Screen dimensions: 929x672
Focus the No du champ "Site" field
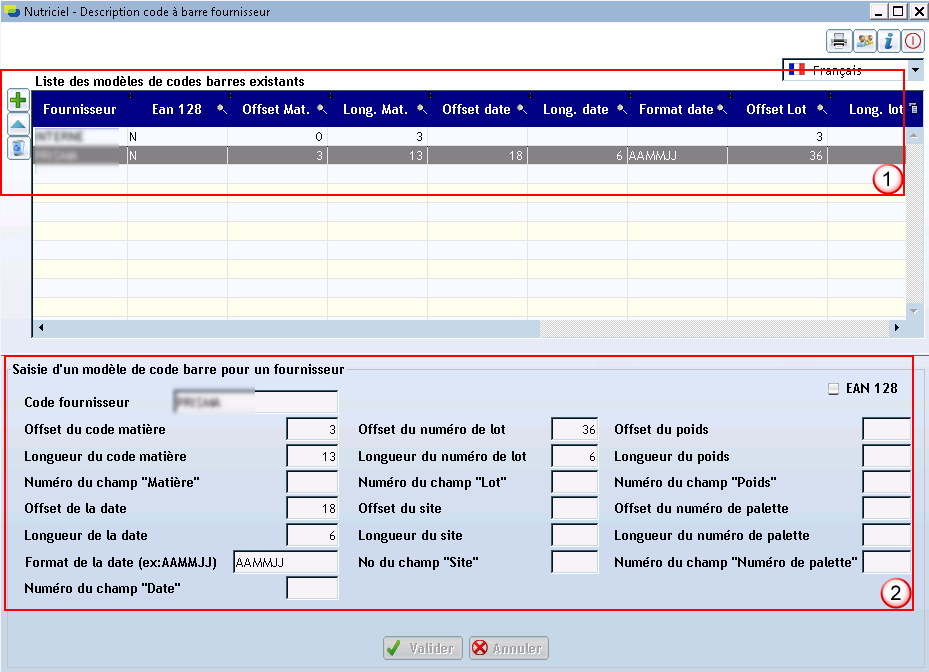click(x=575, y=562)
